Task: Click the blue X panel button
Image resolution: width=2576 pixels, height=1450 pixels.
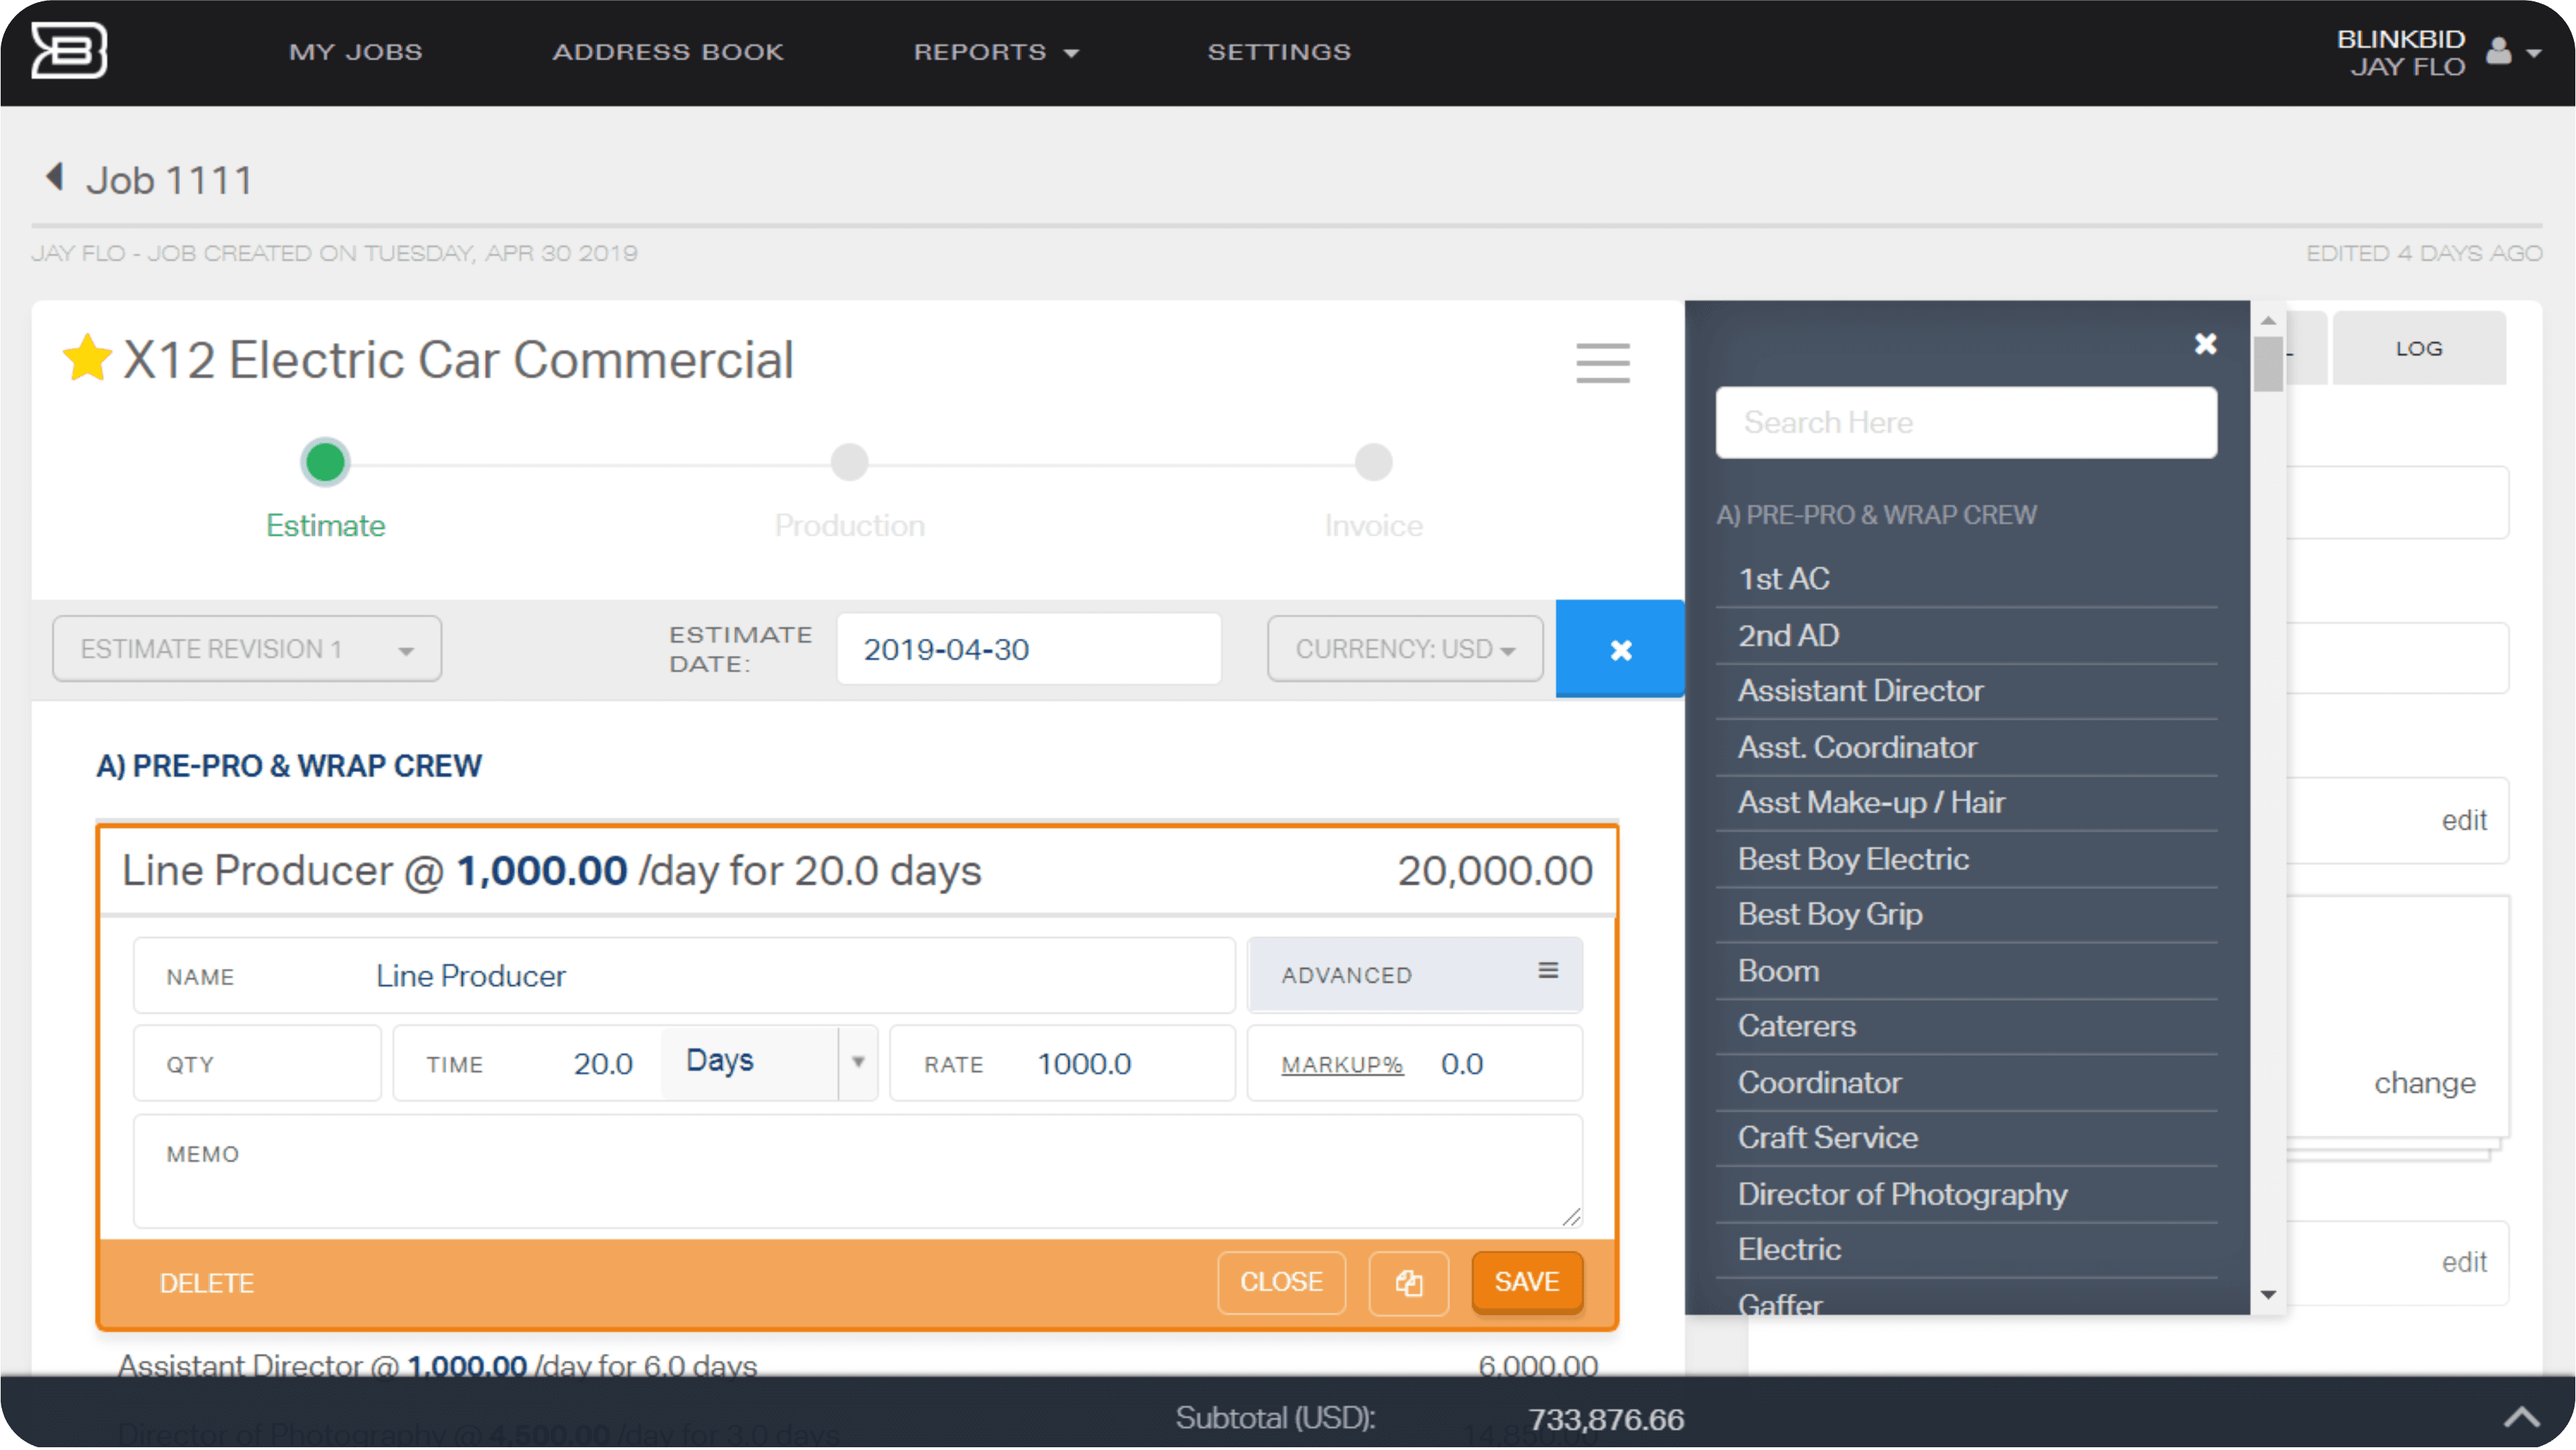Action: pyautogui.click(x=1620, y=650)
